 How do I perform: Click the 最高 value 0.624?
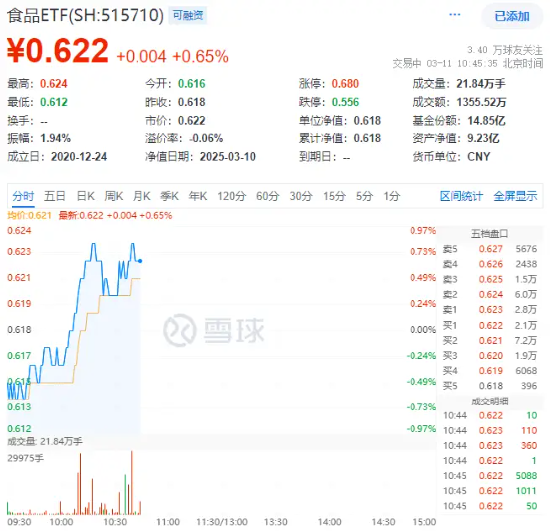click(53, 84)
